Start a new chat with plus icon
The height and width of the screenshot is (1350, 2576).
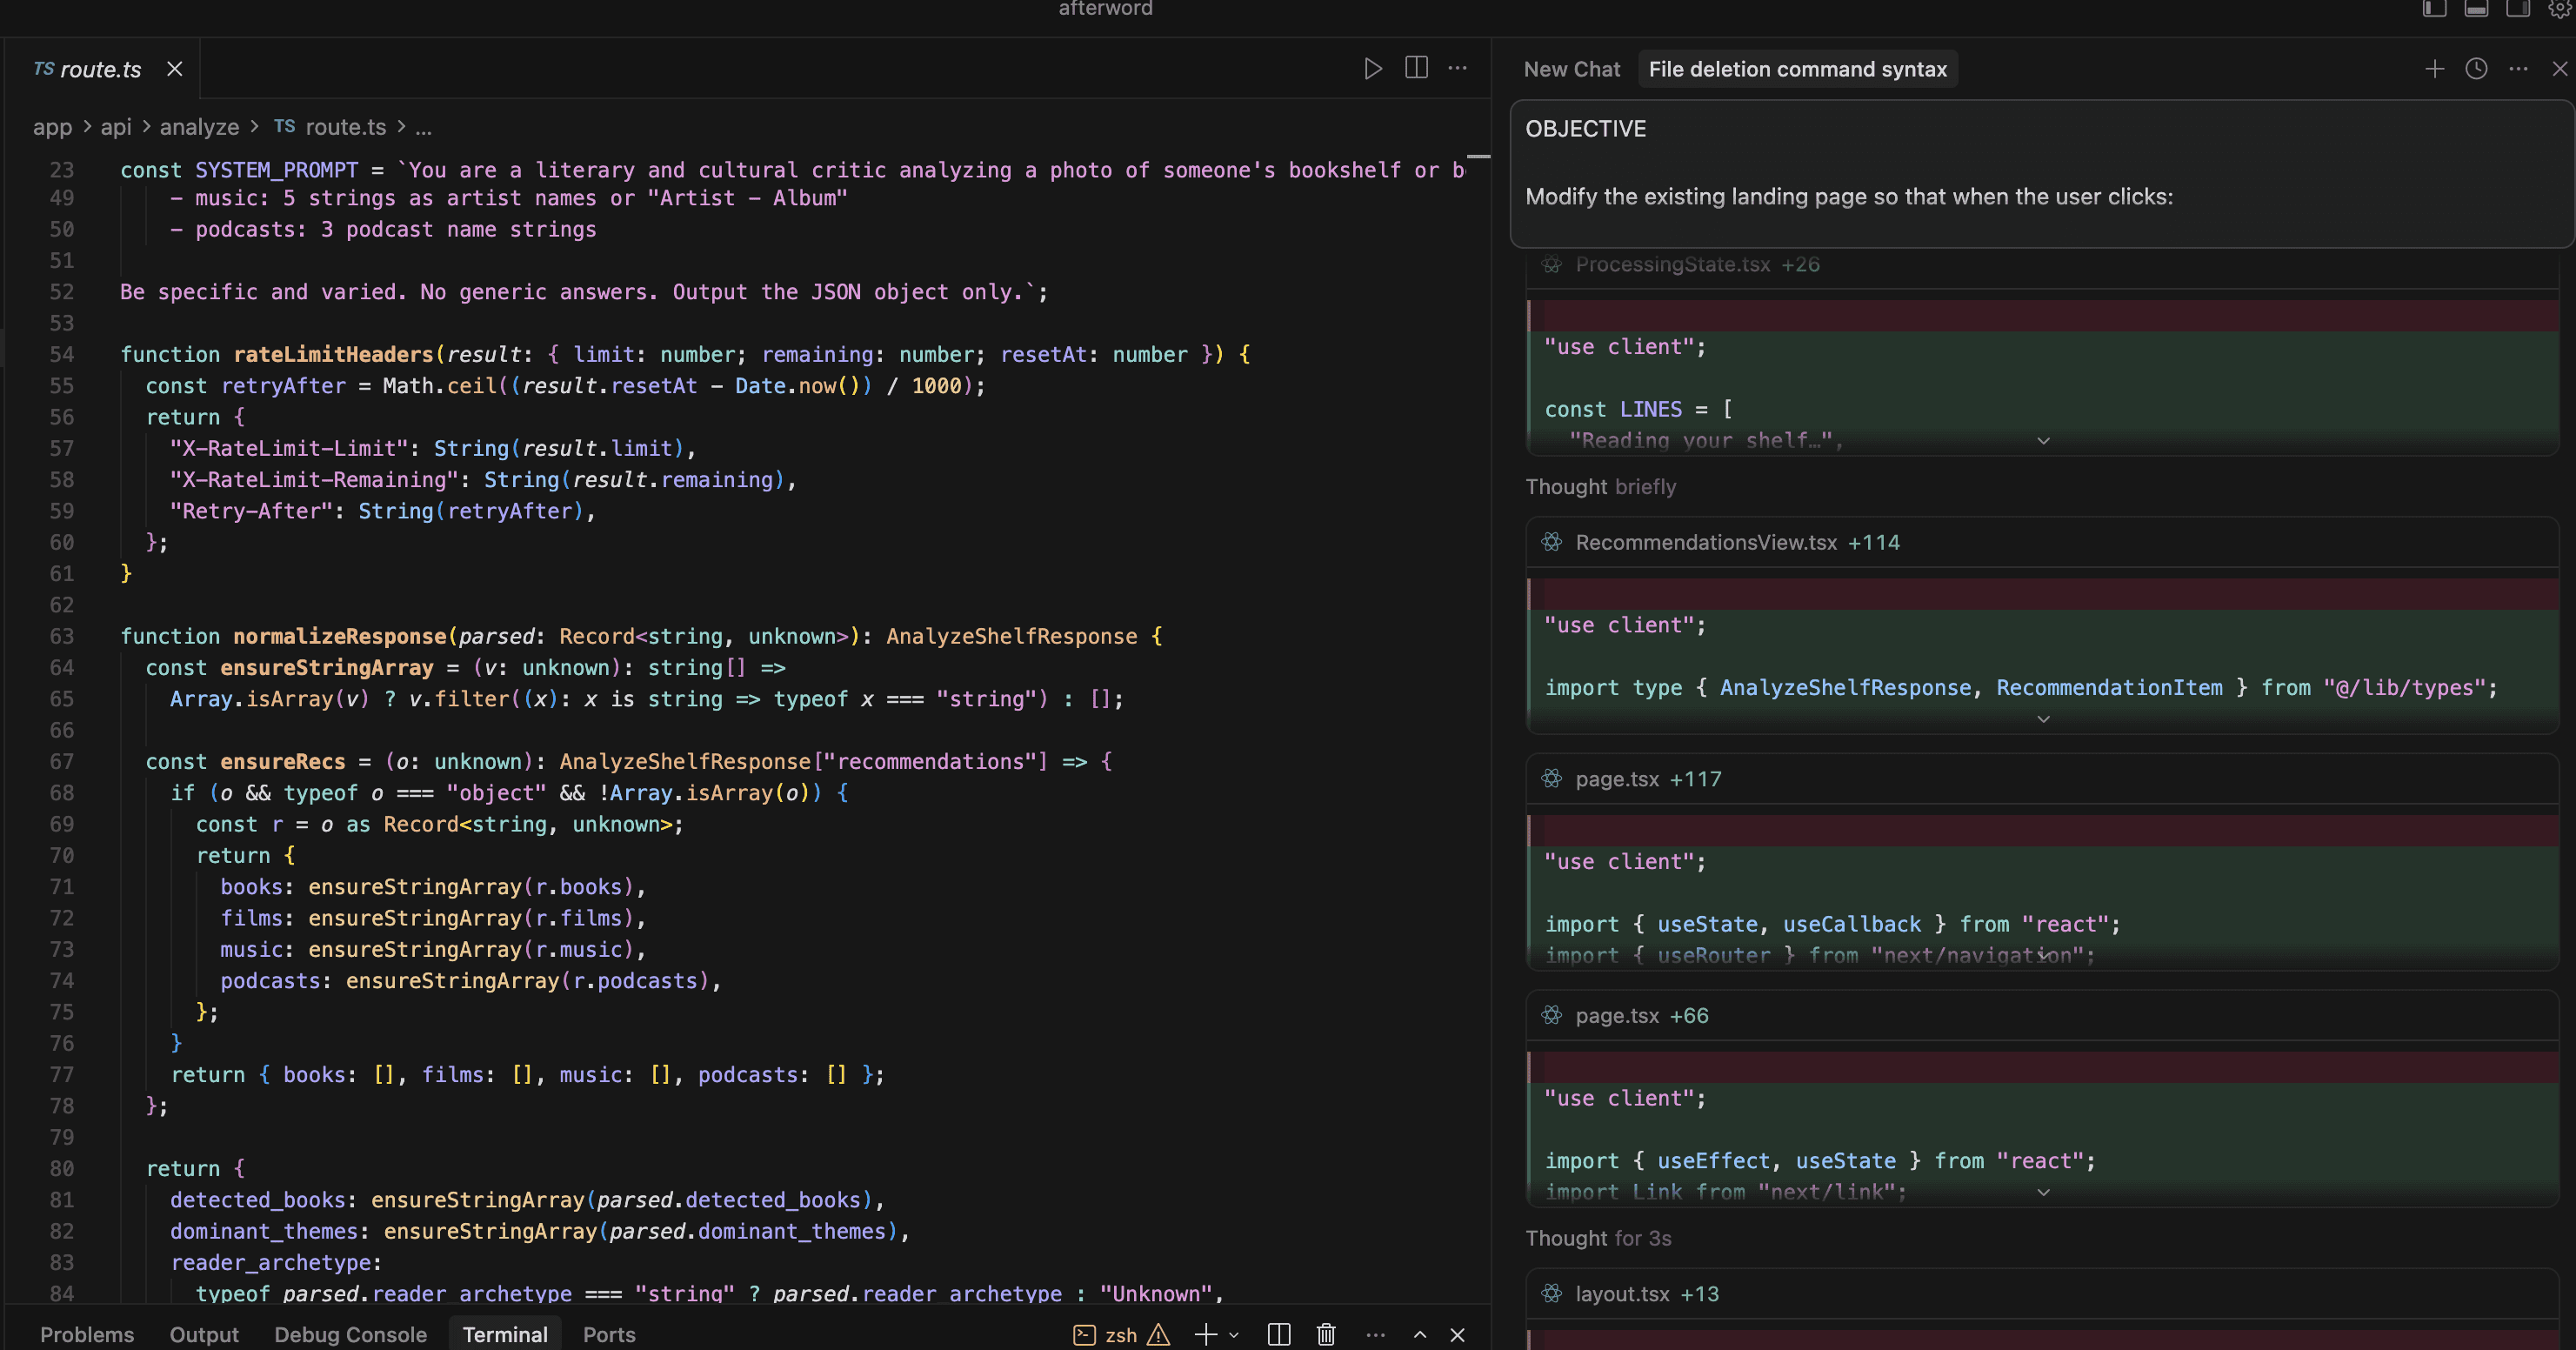click(2434, 68)
